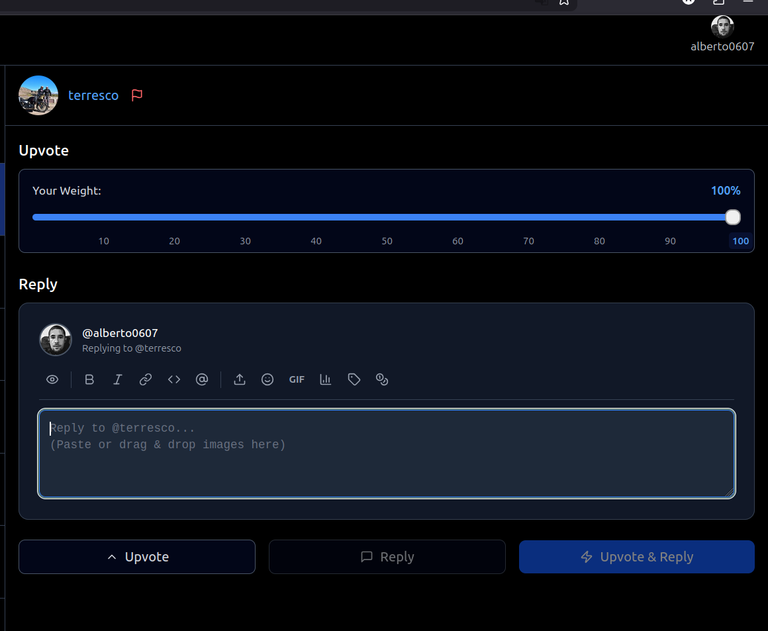Select the 40 weight mark
The width and height of the screenshot is (768, 631).
point(316,241)
